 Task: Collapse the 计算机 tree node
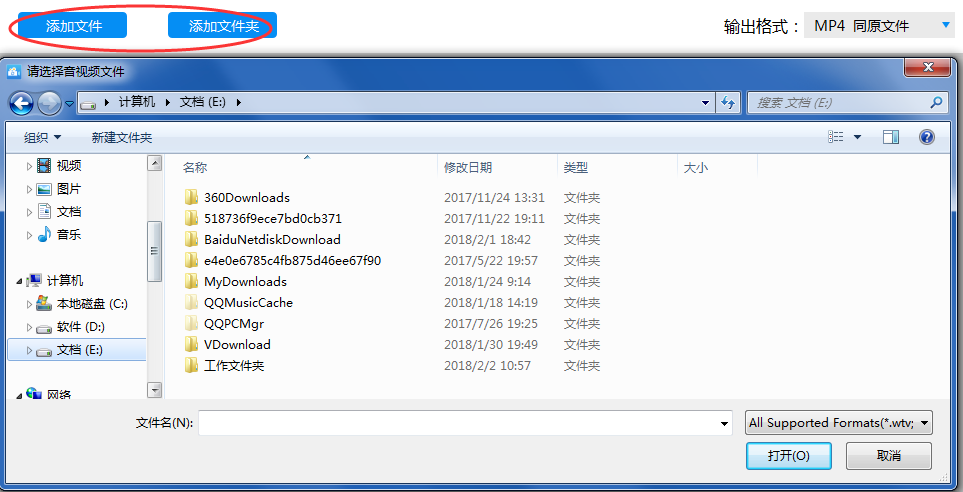[x=20, y=281]
